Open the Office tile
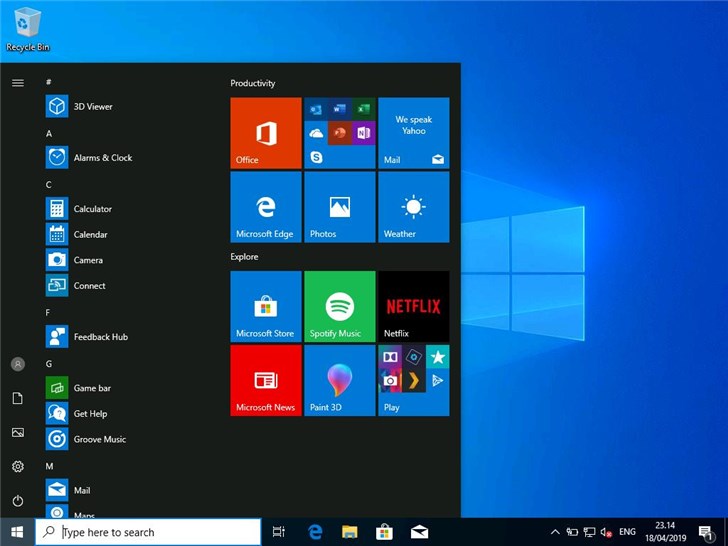The image size is (728, 546). tap(265, 133)
